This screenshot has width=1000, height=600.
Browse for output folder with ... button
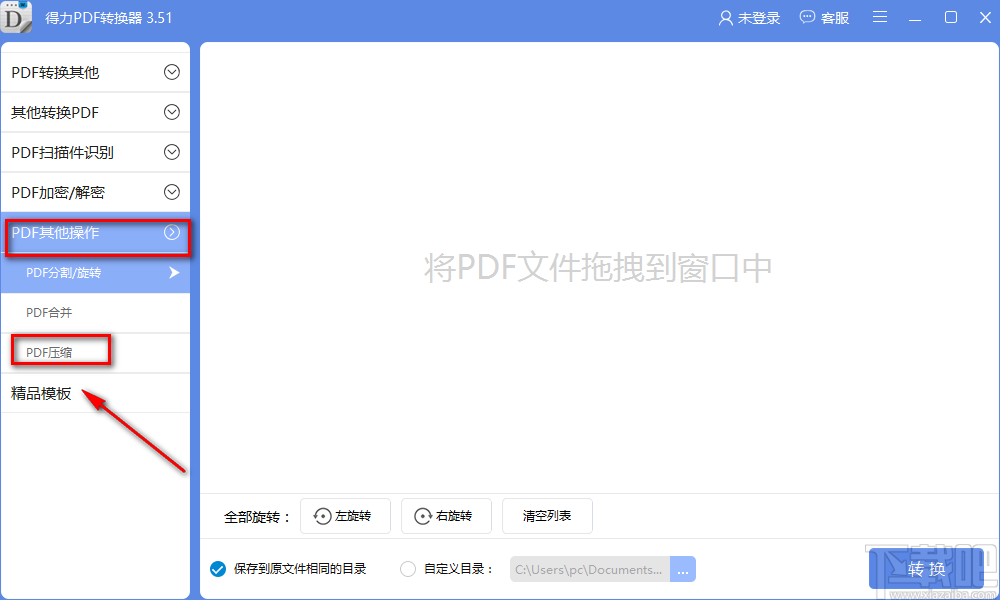click(x=682, y=569)
